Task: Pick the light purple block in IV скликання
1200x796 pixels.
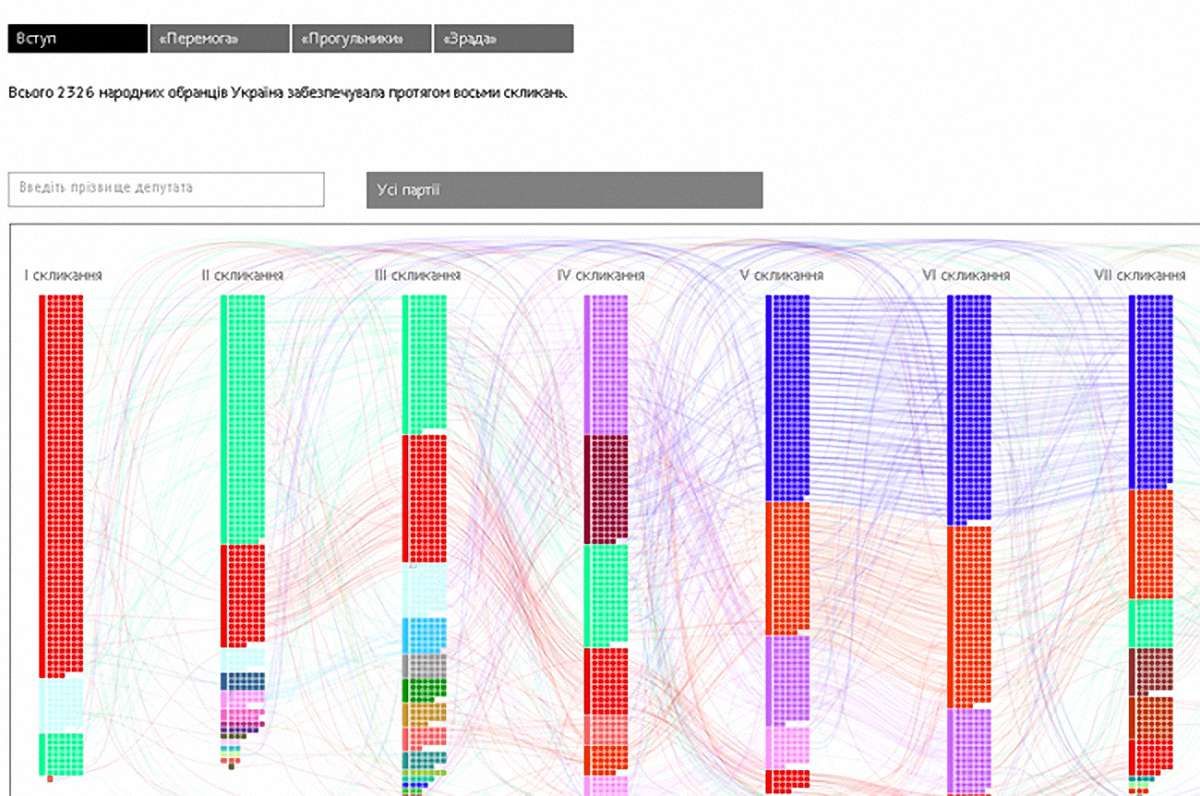Action: pyautogui.click(x=606, y=365)
